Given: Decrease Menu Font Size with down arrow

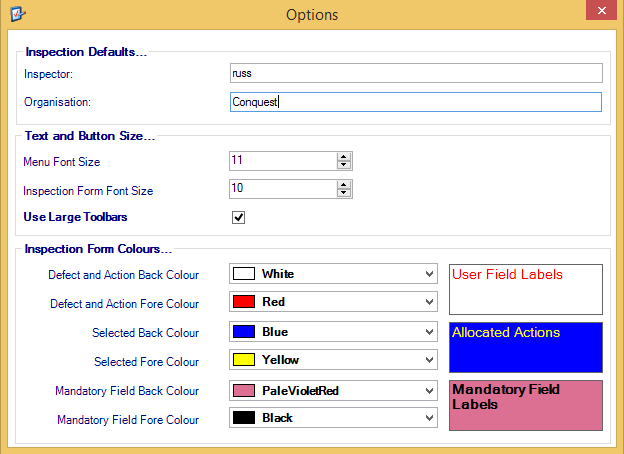Looking at the screenshot, I should [x=344, y=165].
